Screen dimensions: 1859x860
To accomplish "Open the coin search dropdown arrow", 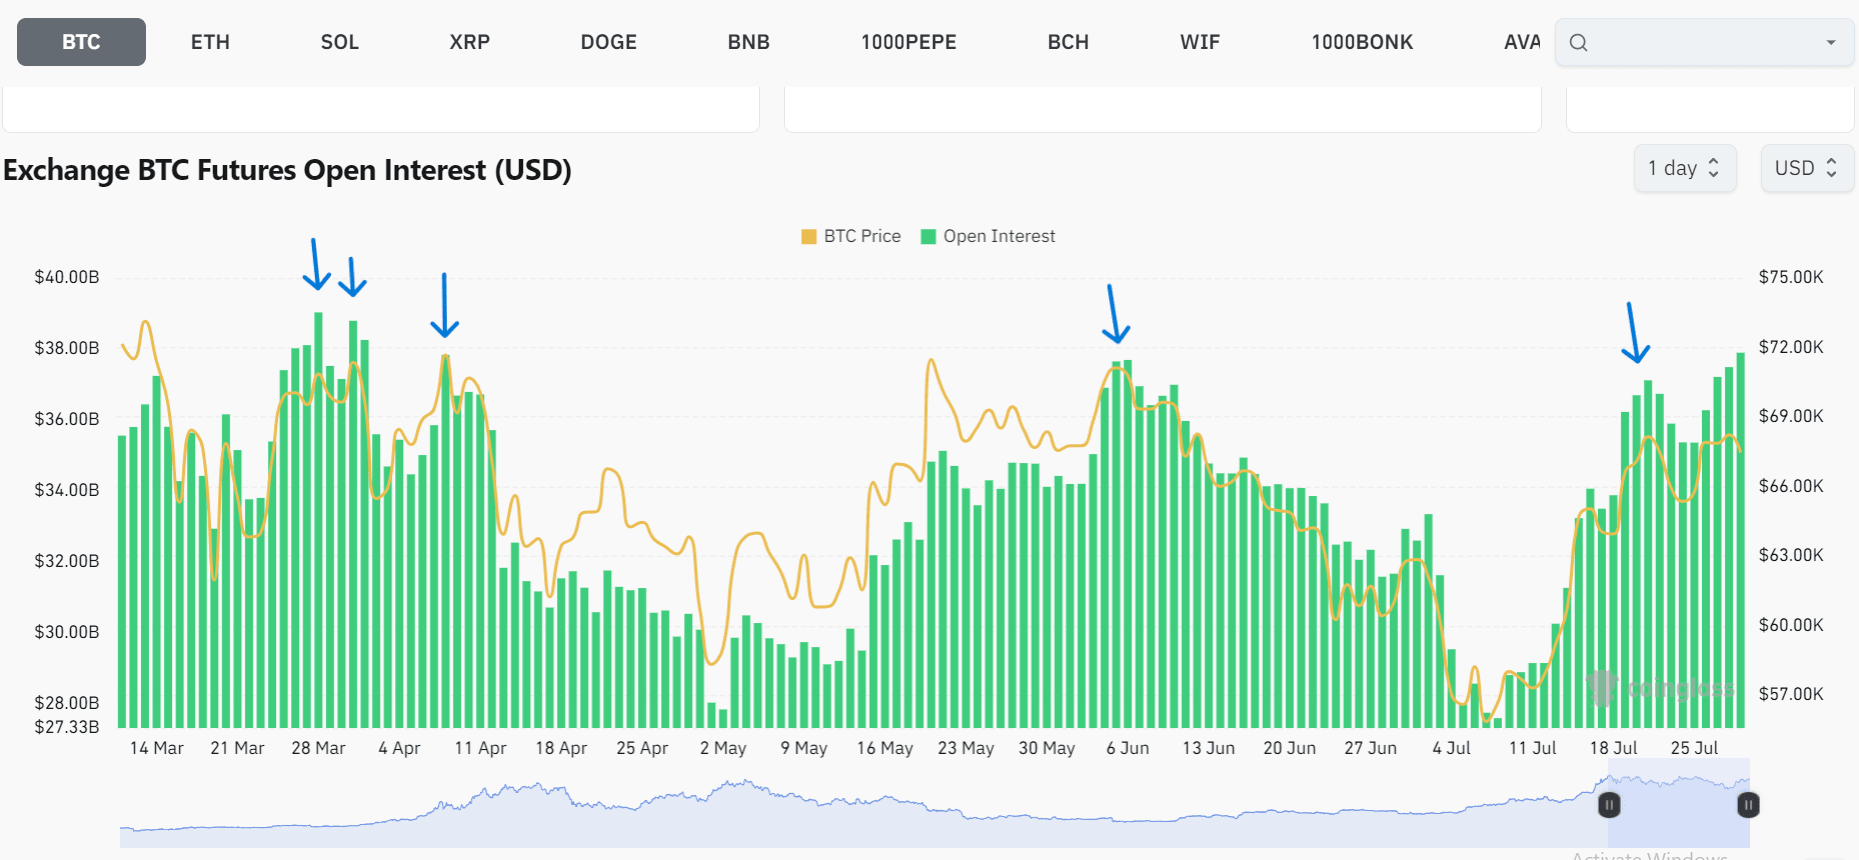I will (x=1830, y=43).
